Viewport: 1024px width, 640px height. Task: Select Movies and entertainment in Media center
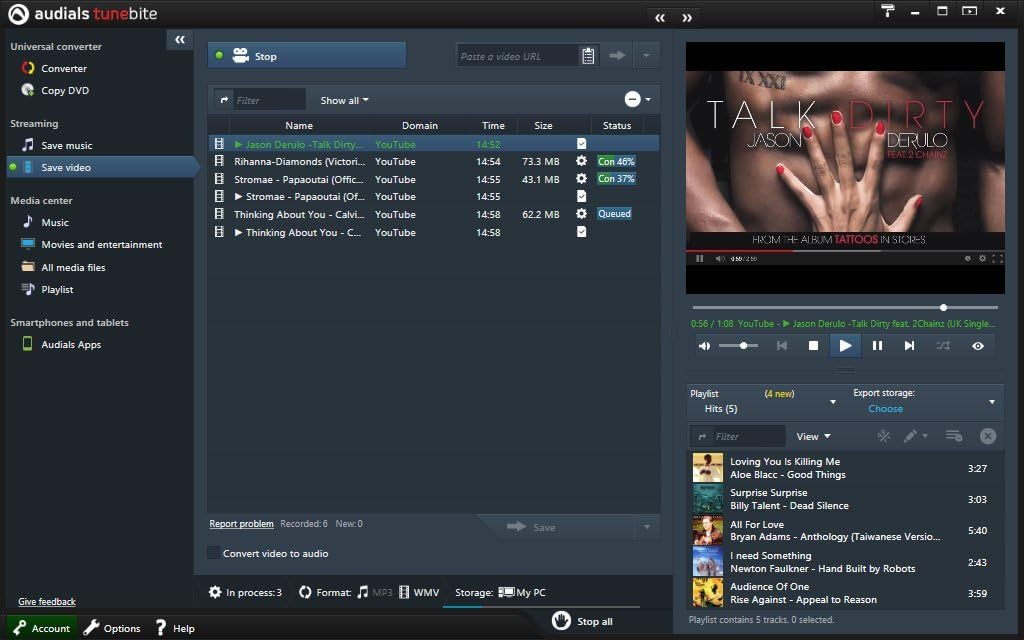[x=101, y=244]
